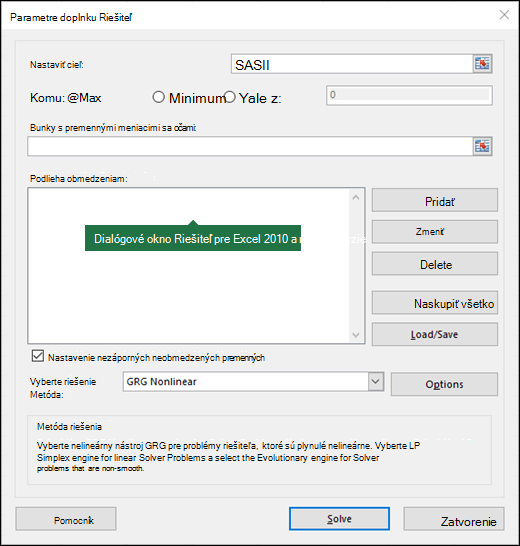Select the Minimum radio button
Image resolution: width=520 pixels, height=546 pixels.
click(x=158, y=97)
